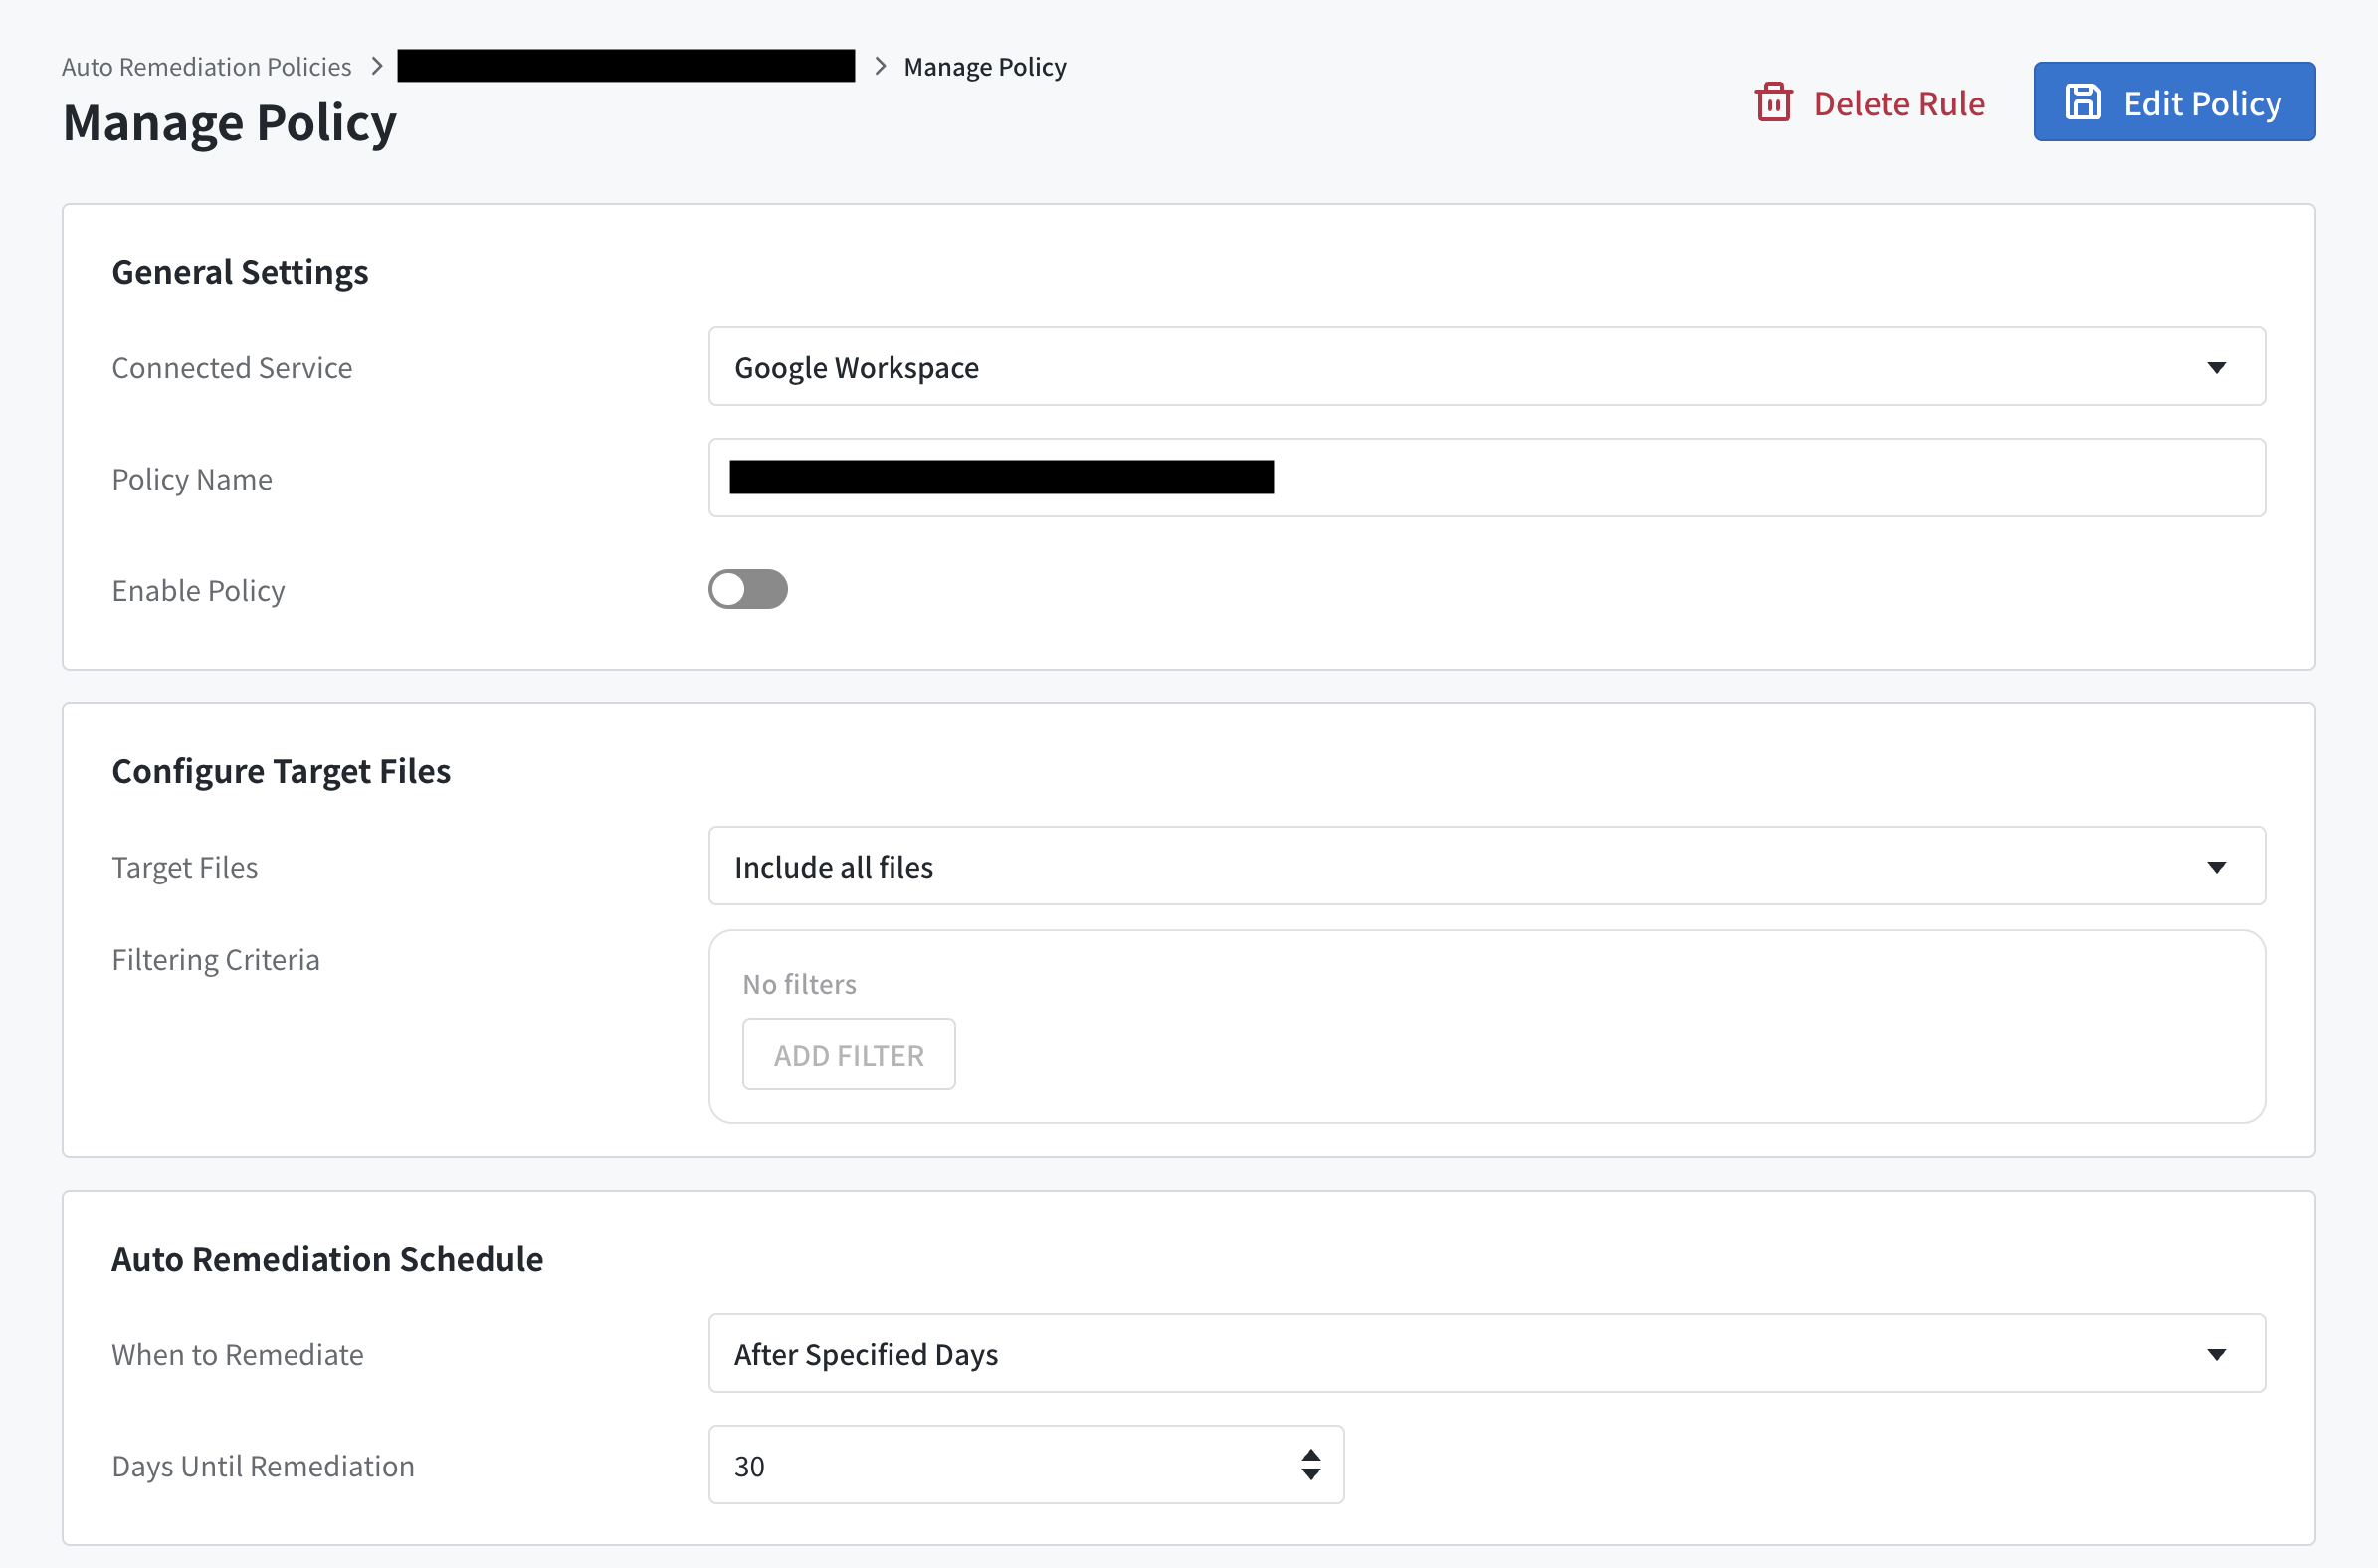Click the Manage Policy breadcrumb item
2378x1568 pixels.
pyautogui.click(x=984, y=66)
